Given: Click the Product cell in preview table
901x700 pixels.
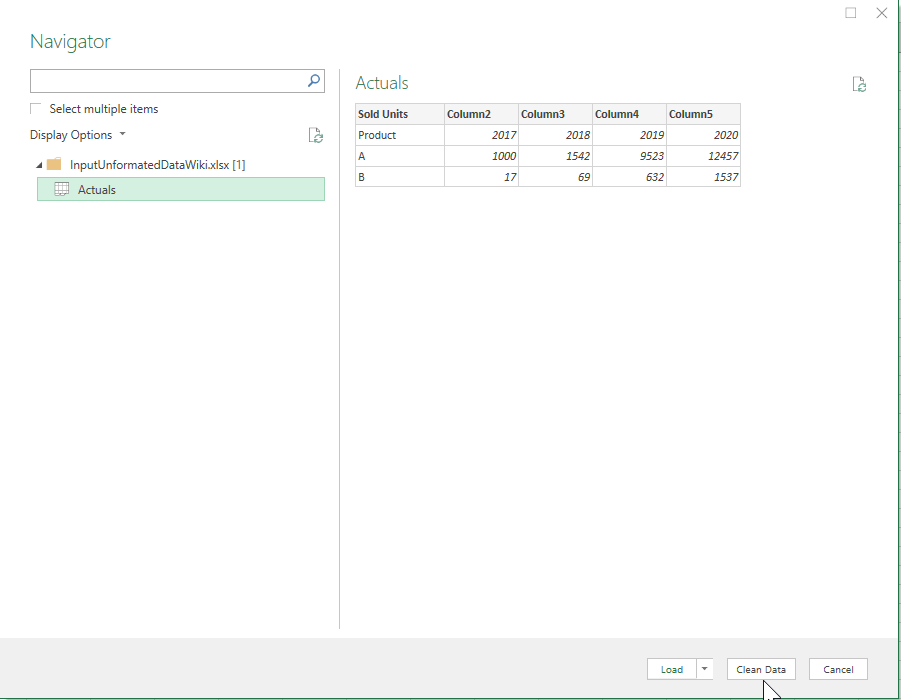Looking at the screenshot, I should (x=399, y=135).
